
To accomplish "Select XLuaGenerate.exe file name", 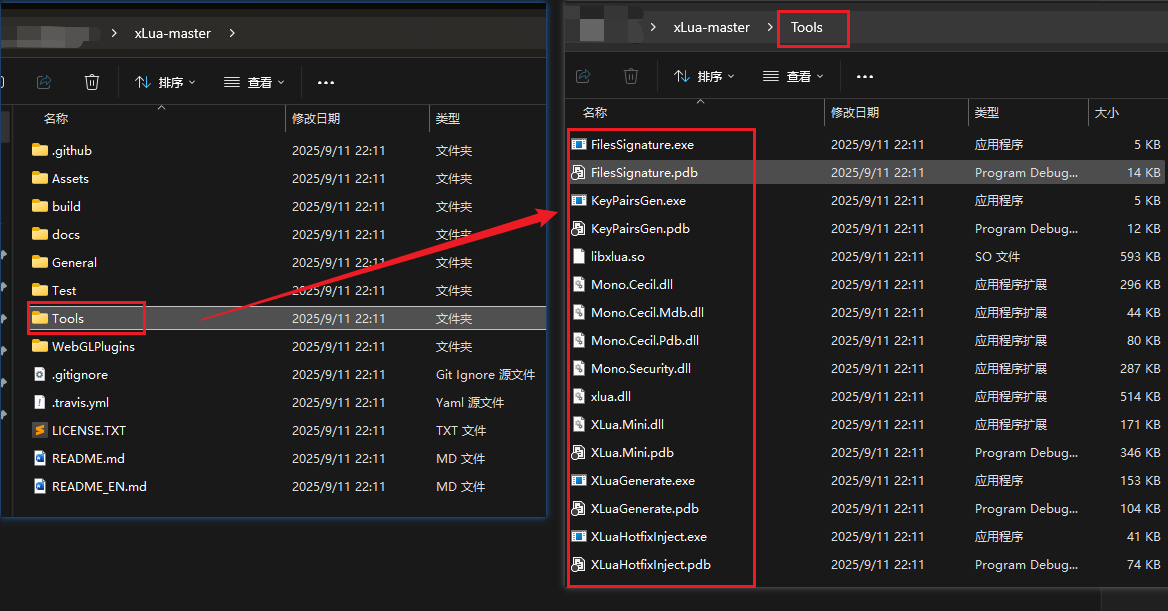I will [x=643, y=481].
